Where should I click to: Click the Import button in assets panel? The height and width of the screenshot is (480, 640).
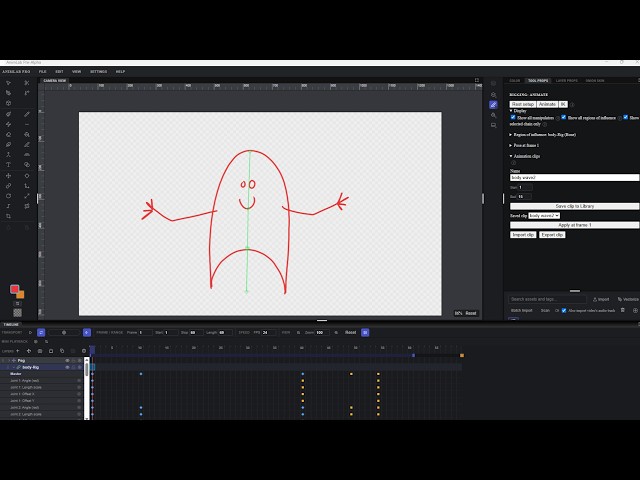(x=601, y=300)
